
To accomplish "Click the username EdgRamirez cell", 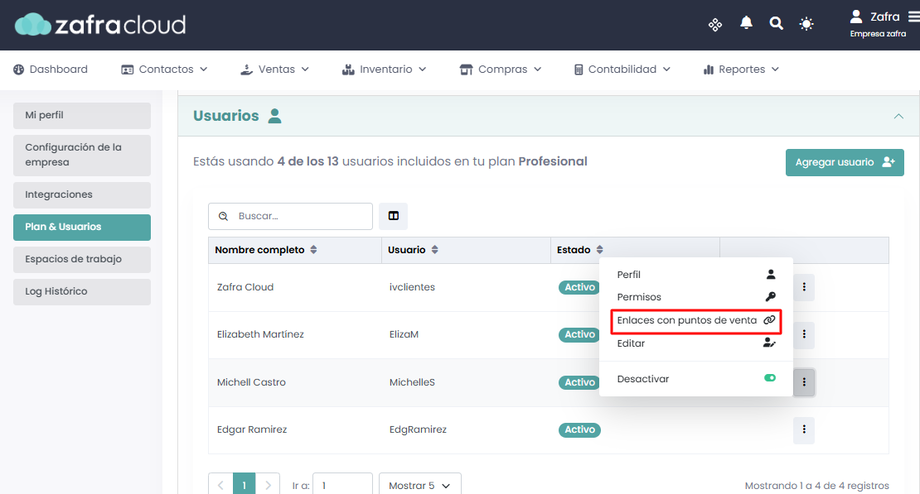I will pyautogui.click(x=418, y=429).
